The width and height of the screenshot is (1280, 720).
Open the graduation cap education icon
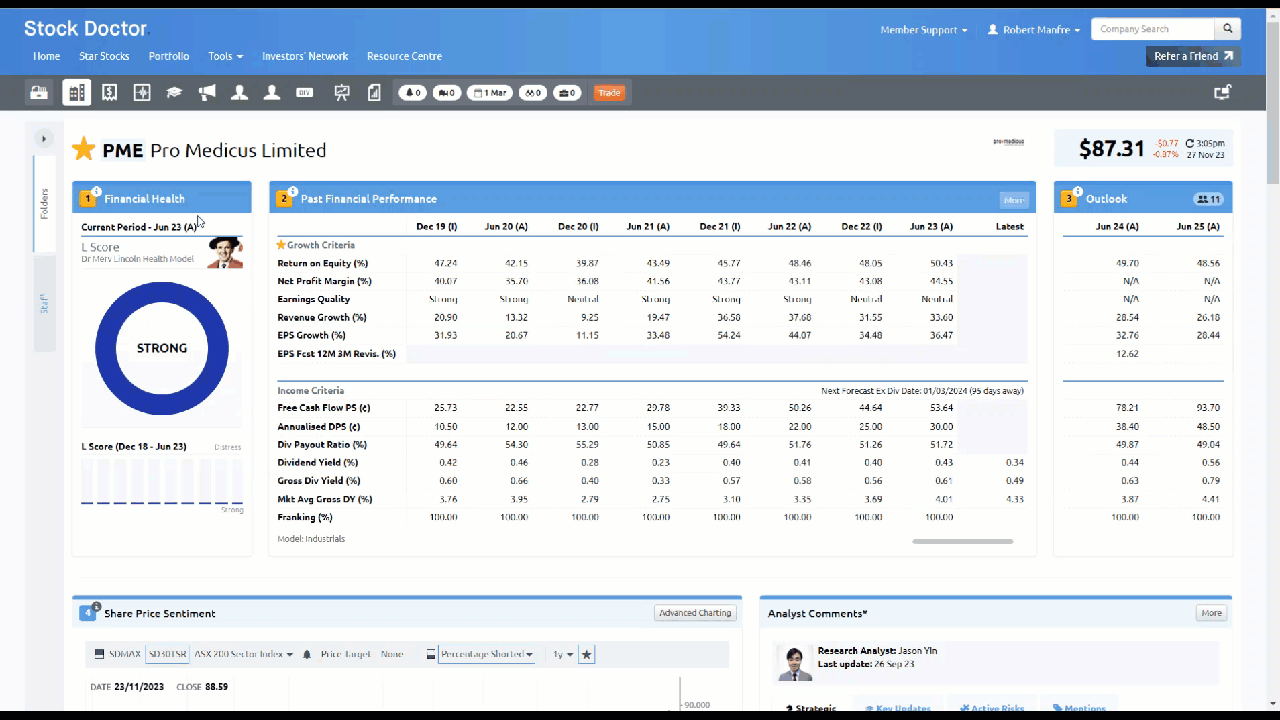tap(174, 93)
